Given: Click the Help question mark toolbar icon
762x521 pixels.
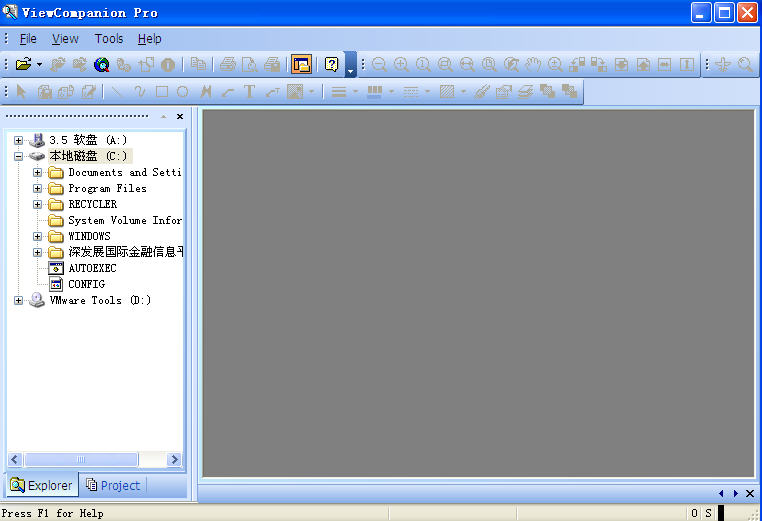Looking at the screenshot, I should 331,65.
